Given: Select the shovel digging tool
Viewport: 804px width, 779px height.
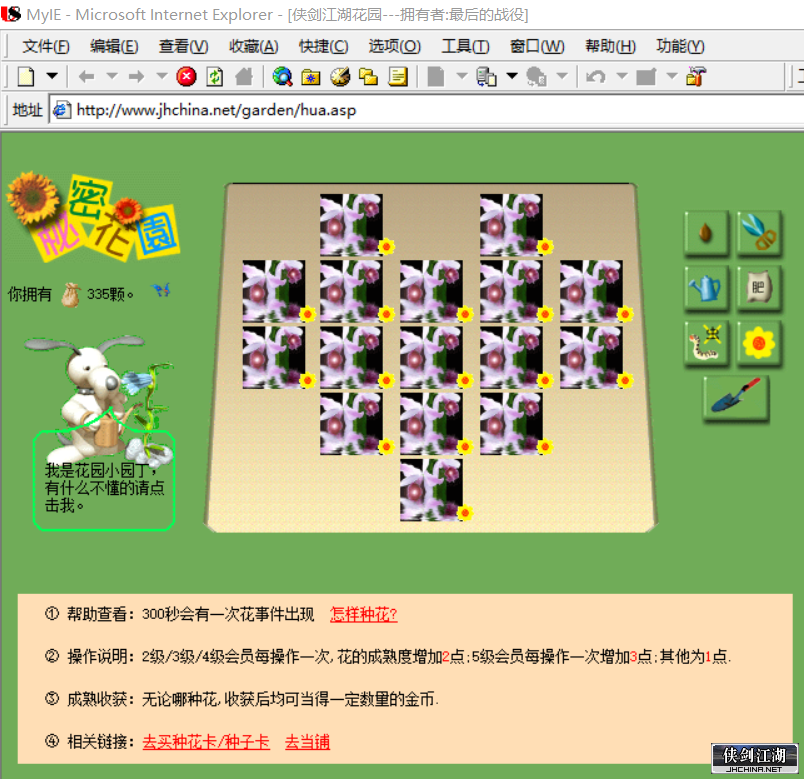Looking at the screenshot, I should (736, 398).
